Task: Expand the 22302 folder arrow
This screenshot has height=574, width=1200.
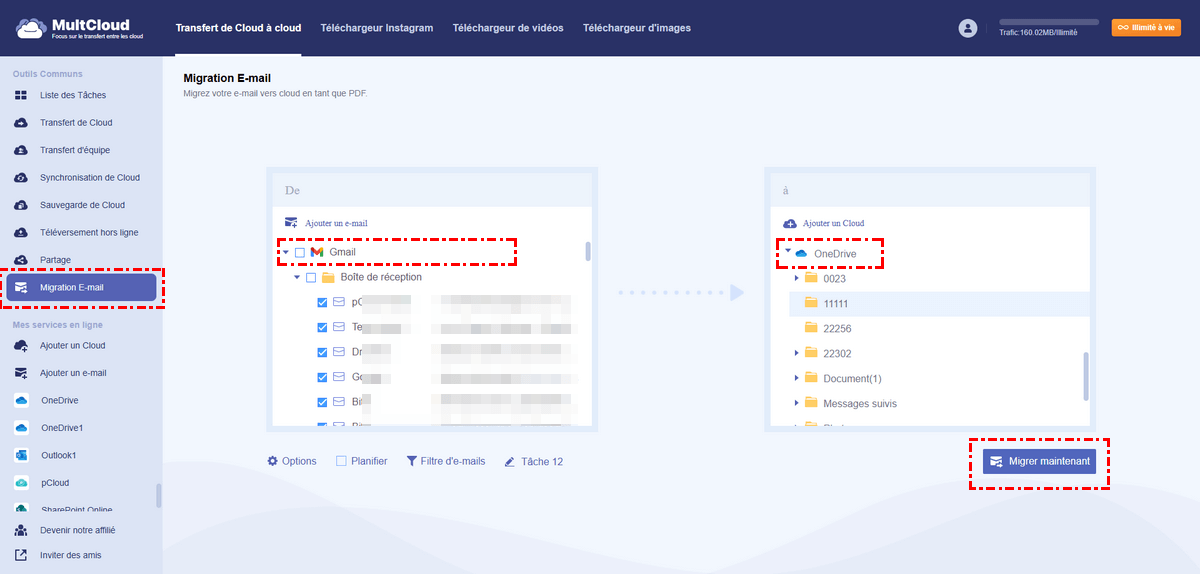Action: point(797,353)
